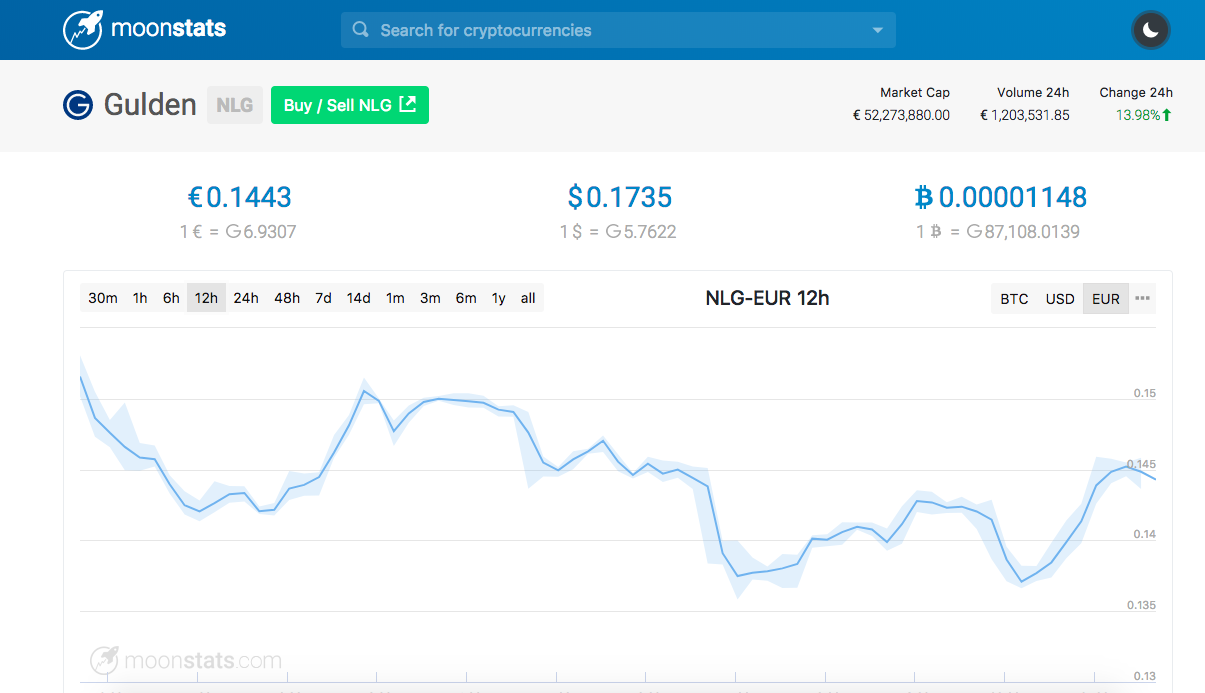Select the 1h time range
1205x693 pixels.
(x=140, y=298)
